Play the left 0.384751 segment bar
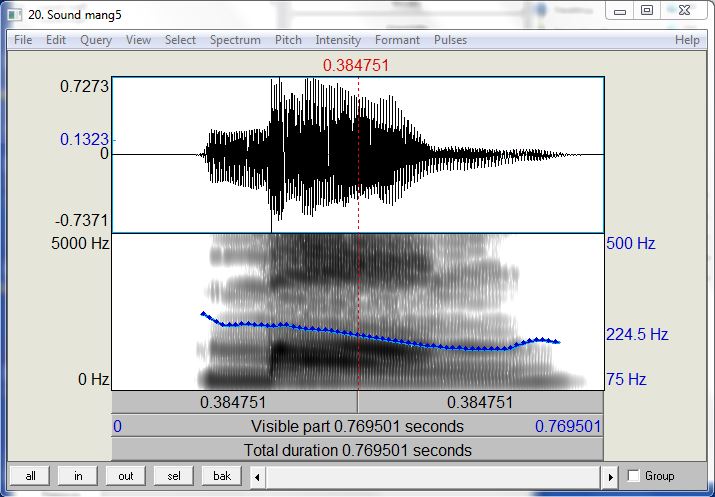The width and height of the screenshot is (715, 497). click(234, 402)
